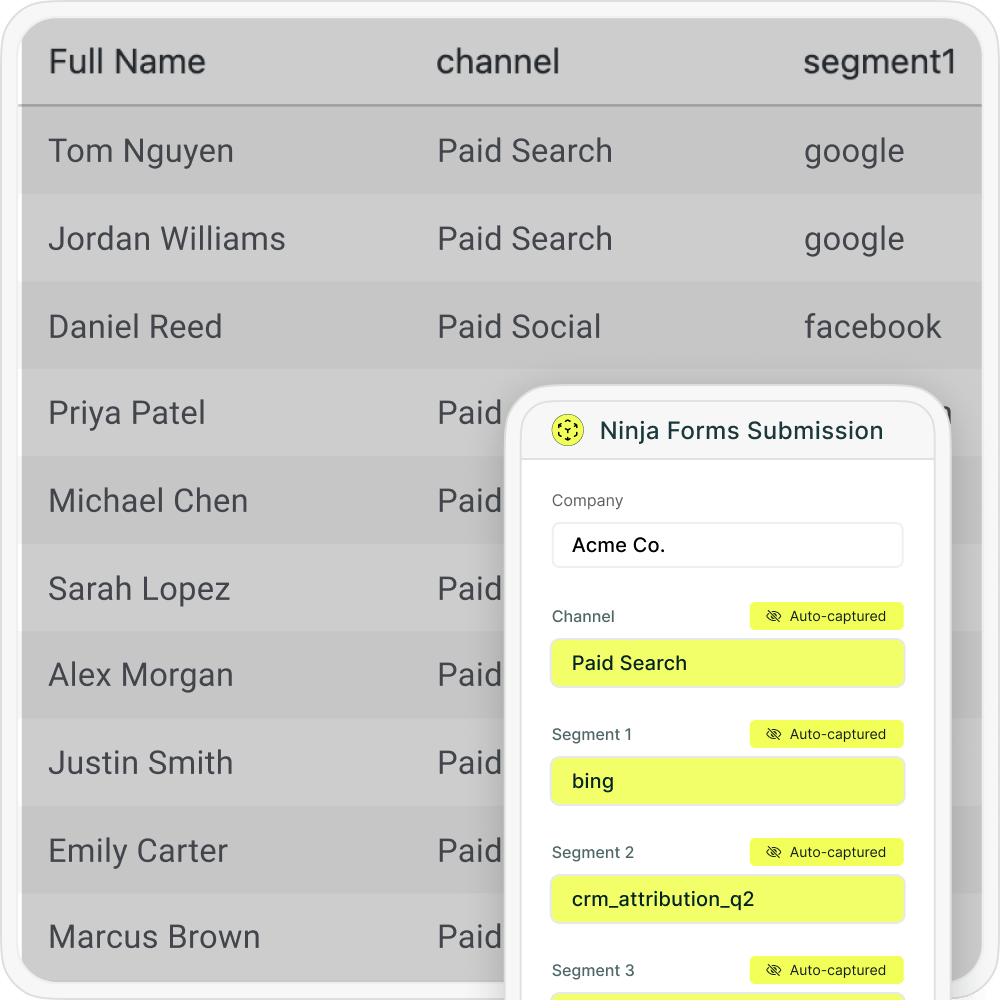The width and height of the screenshot is (1000, 1000).
Task: Select the Marcus Brown name cell
Action: coord(154,937)
